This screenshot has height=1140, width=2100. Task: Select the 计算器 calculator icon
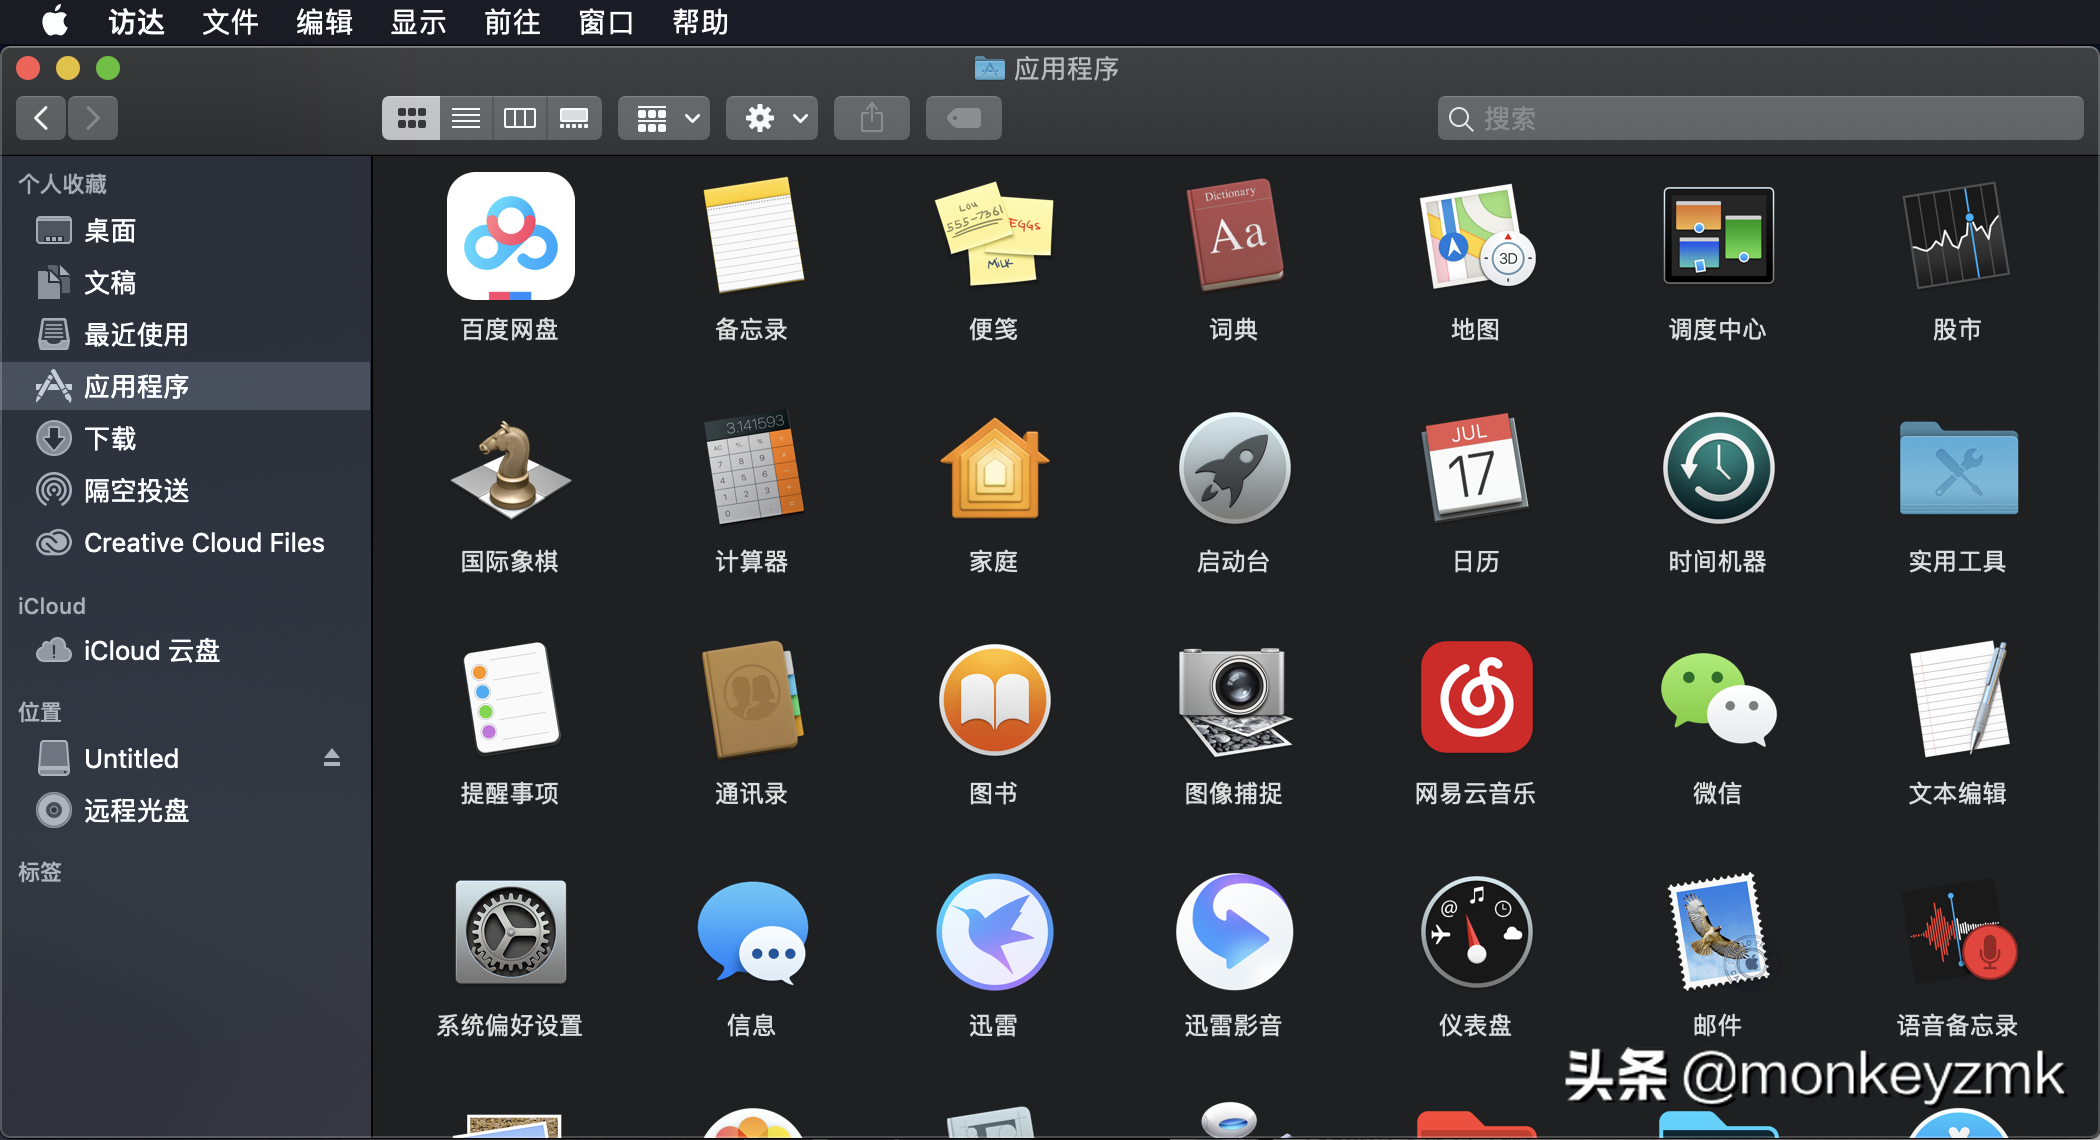[752, 466]
